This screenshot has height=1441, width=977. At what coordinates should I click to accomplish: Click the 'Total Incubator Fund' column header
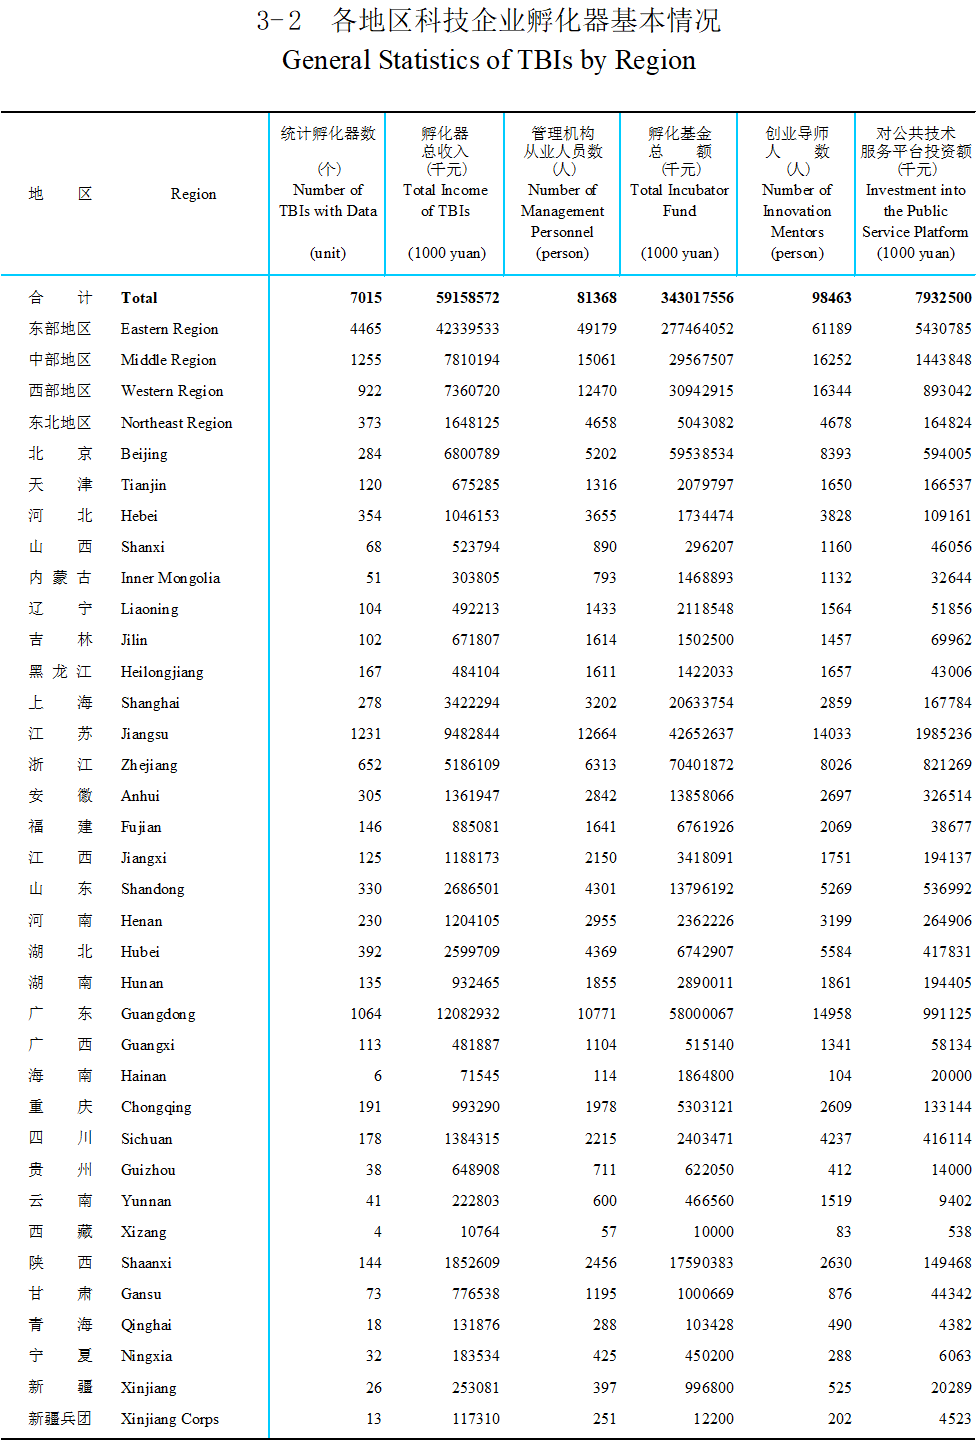[x=679, y=200]
